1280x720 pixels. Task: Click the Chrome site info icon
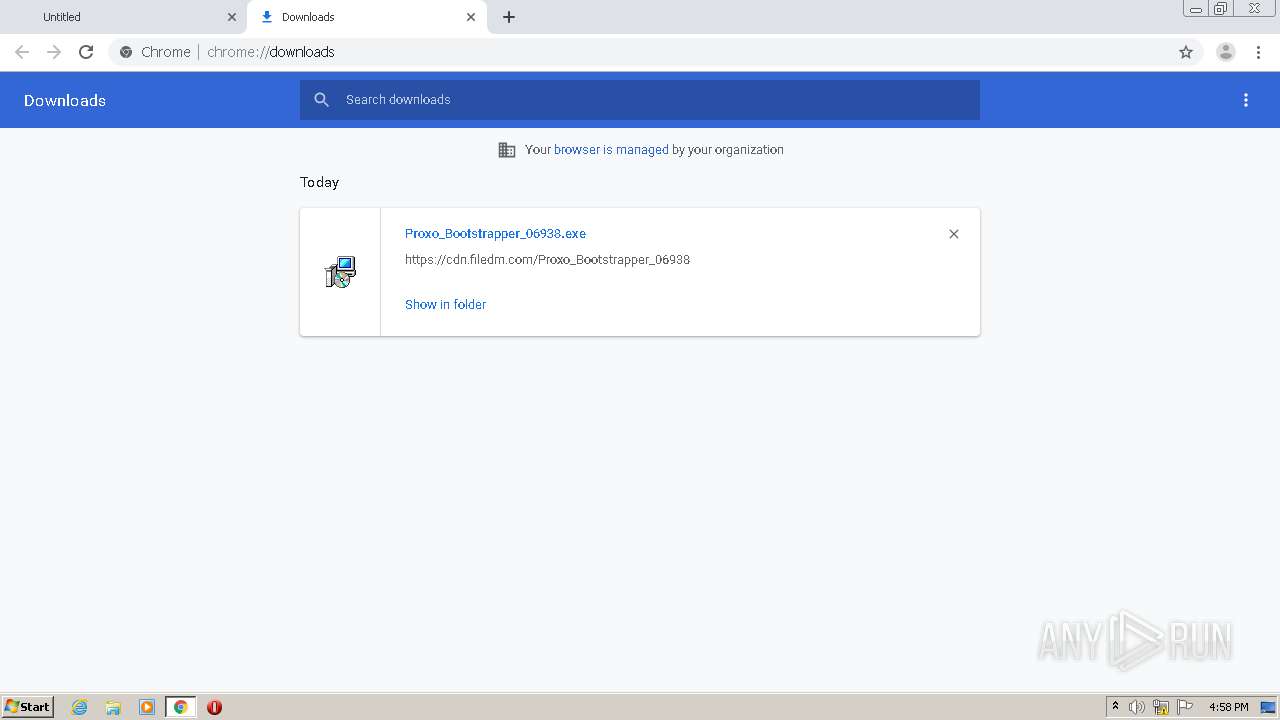tap(126, 52)
